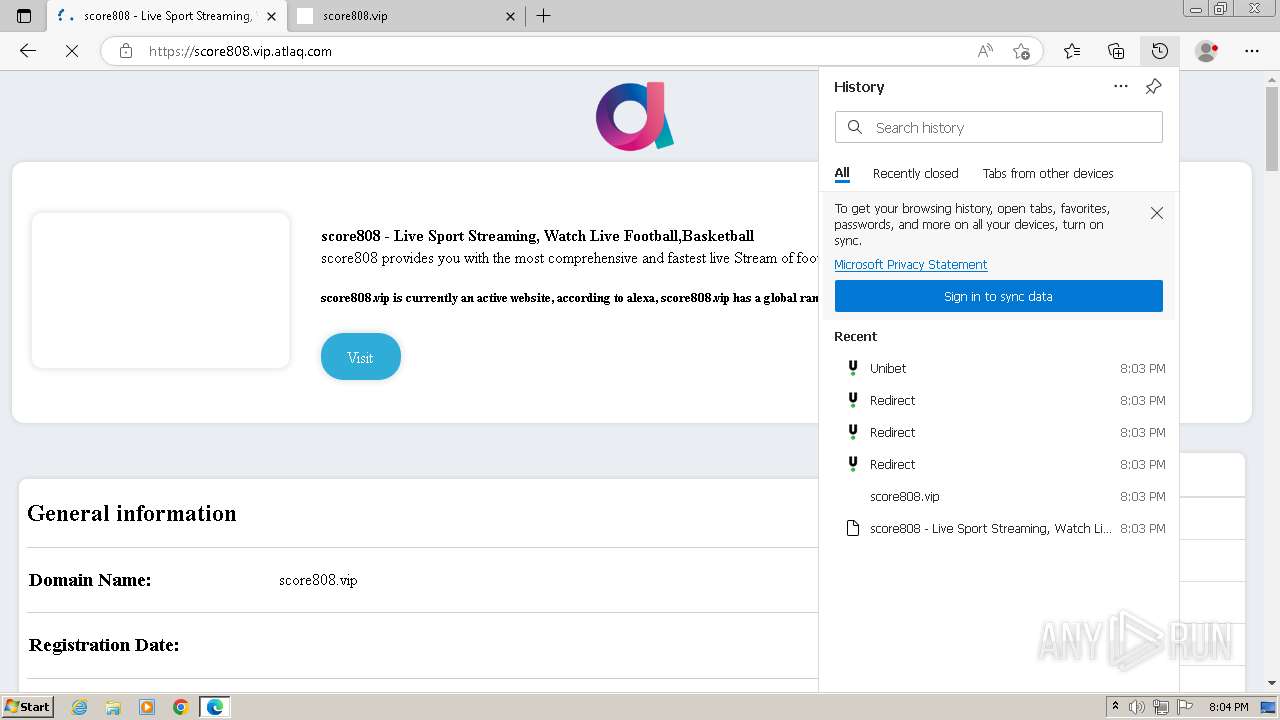1280x720 pixels.
Task: Click the blue Visit button
Action: (360, 357)
